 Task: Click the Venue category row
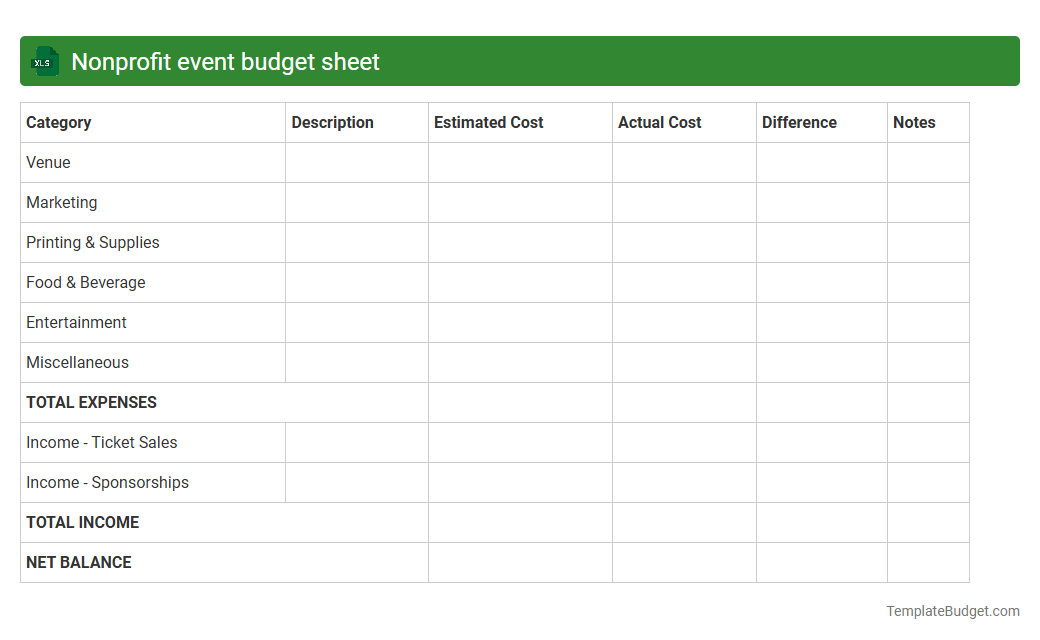pos(47,162)
